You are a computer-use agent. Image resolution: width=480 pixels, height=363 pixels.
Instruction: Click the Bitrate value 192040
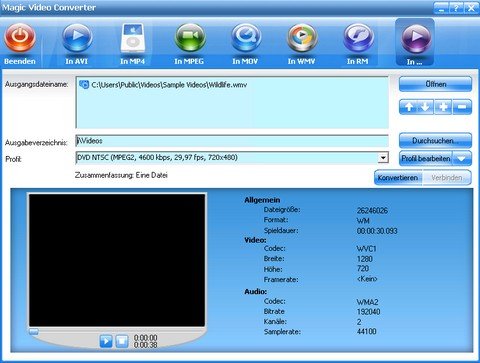[x=368, y=312]
